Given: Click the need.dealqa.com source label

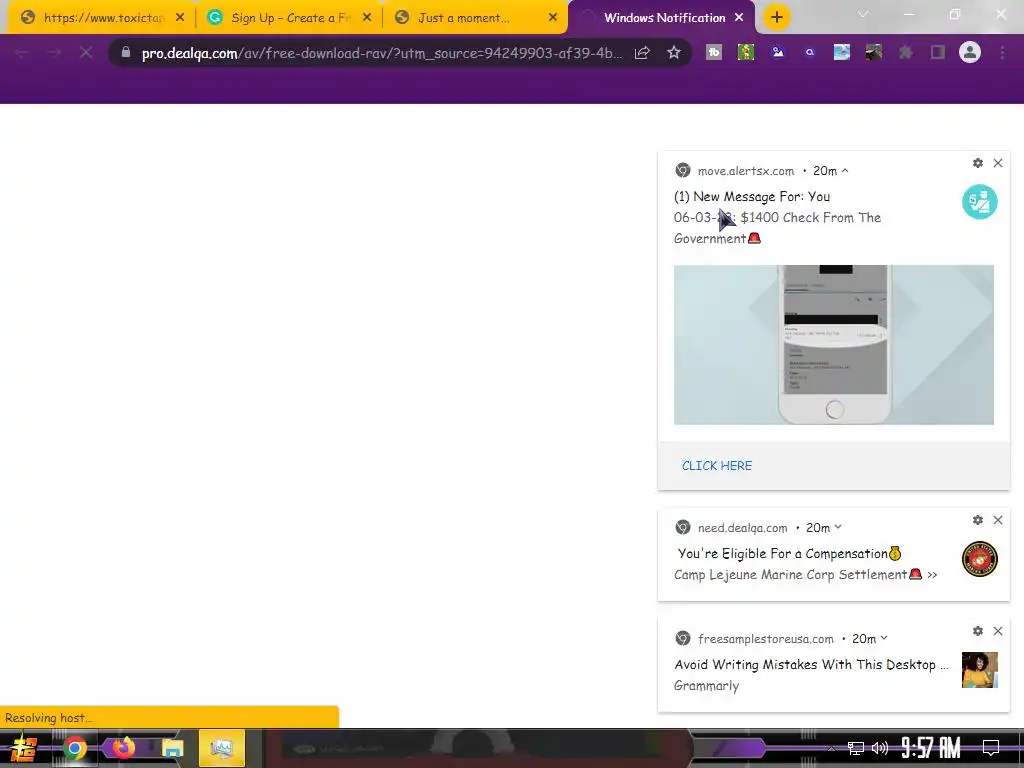Looking at the screenshot, I should [x=743, y=528].
